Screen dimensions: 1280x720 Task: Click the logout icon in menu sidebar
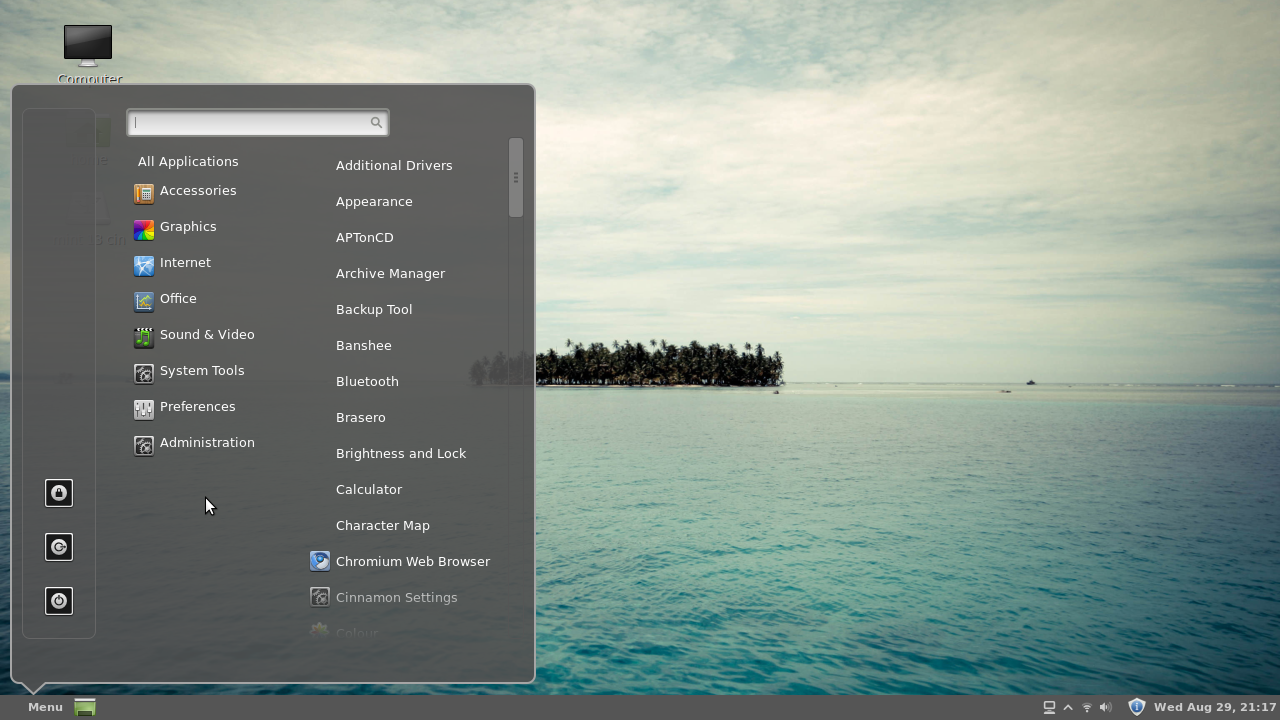pyautogui.click(x=59, y=547)
